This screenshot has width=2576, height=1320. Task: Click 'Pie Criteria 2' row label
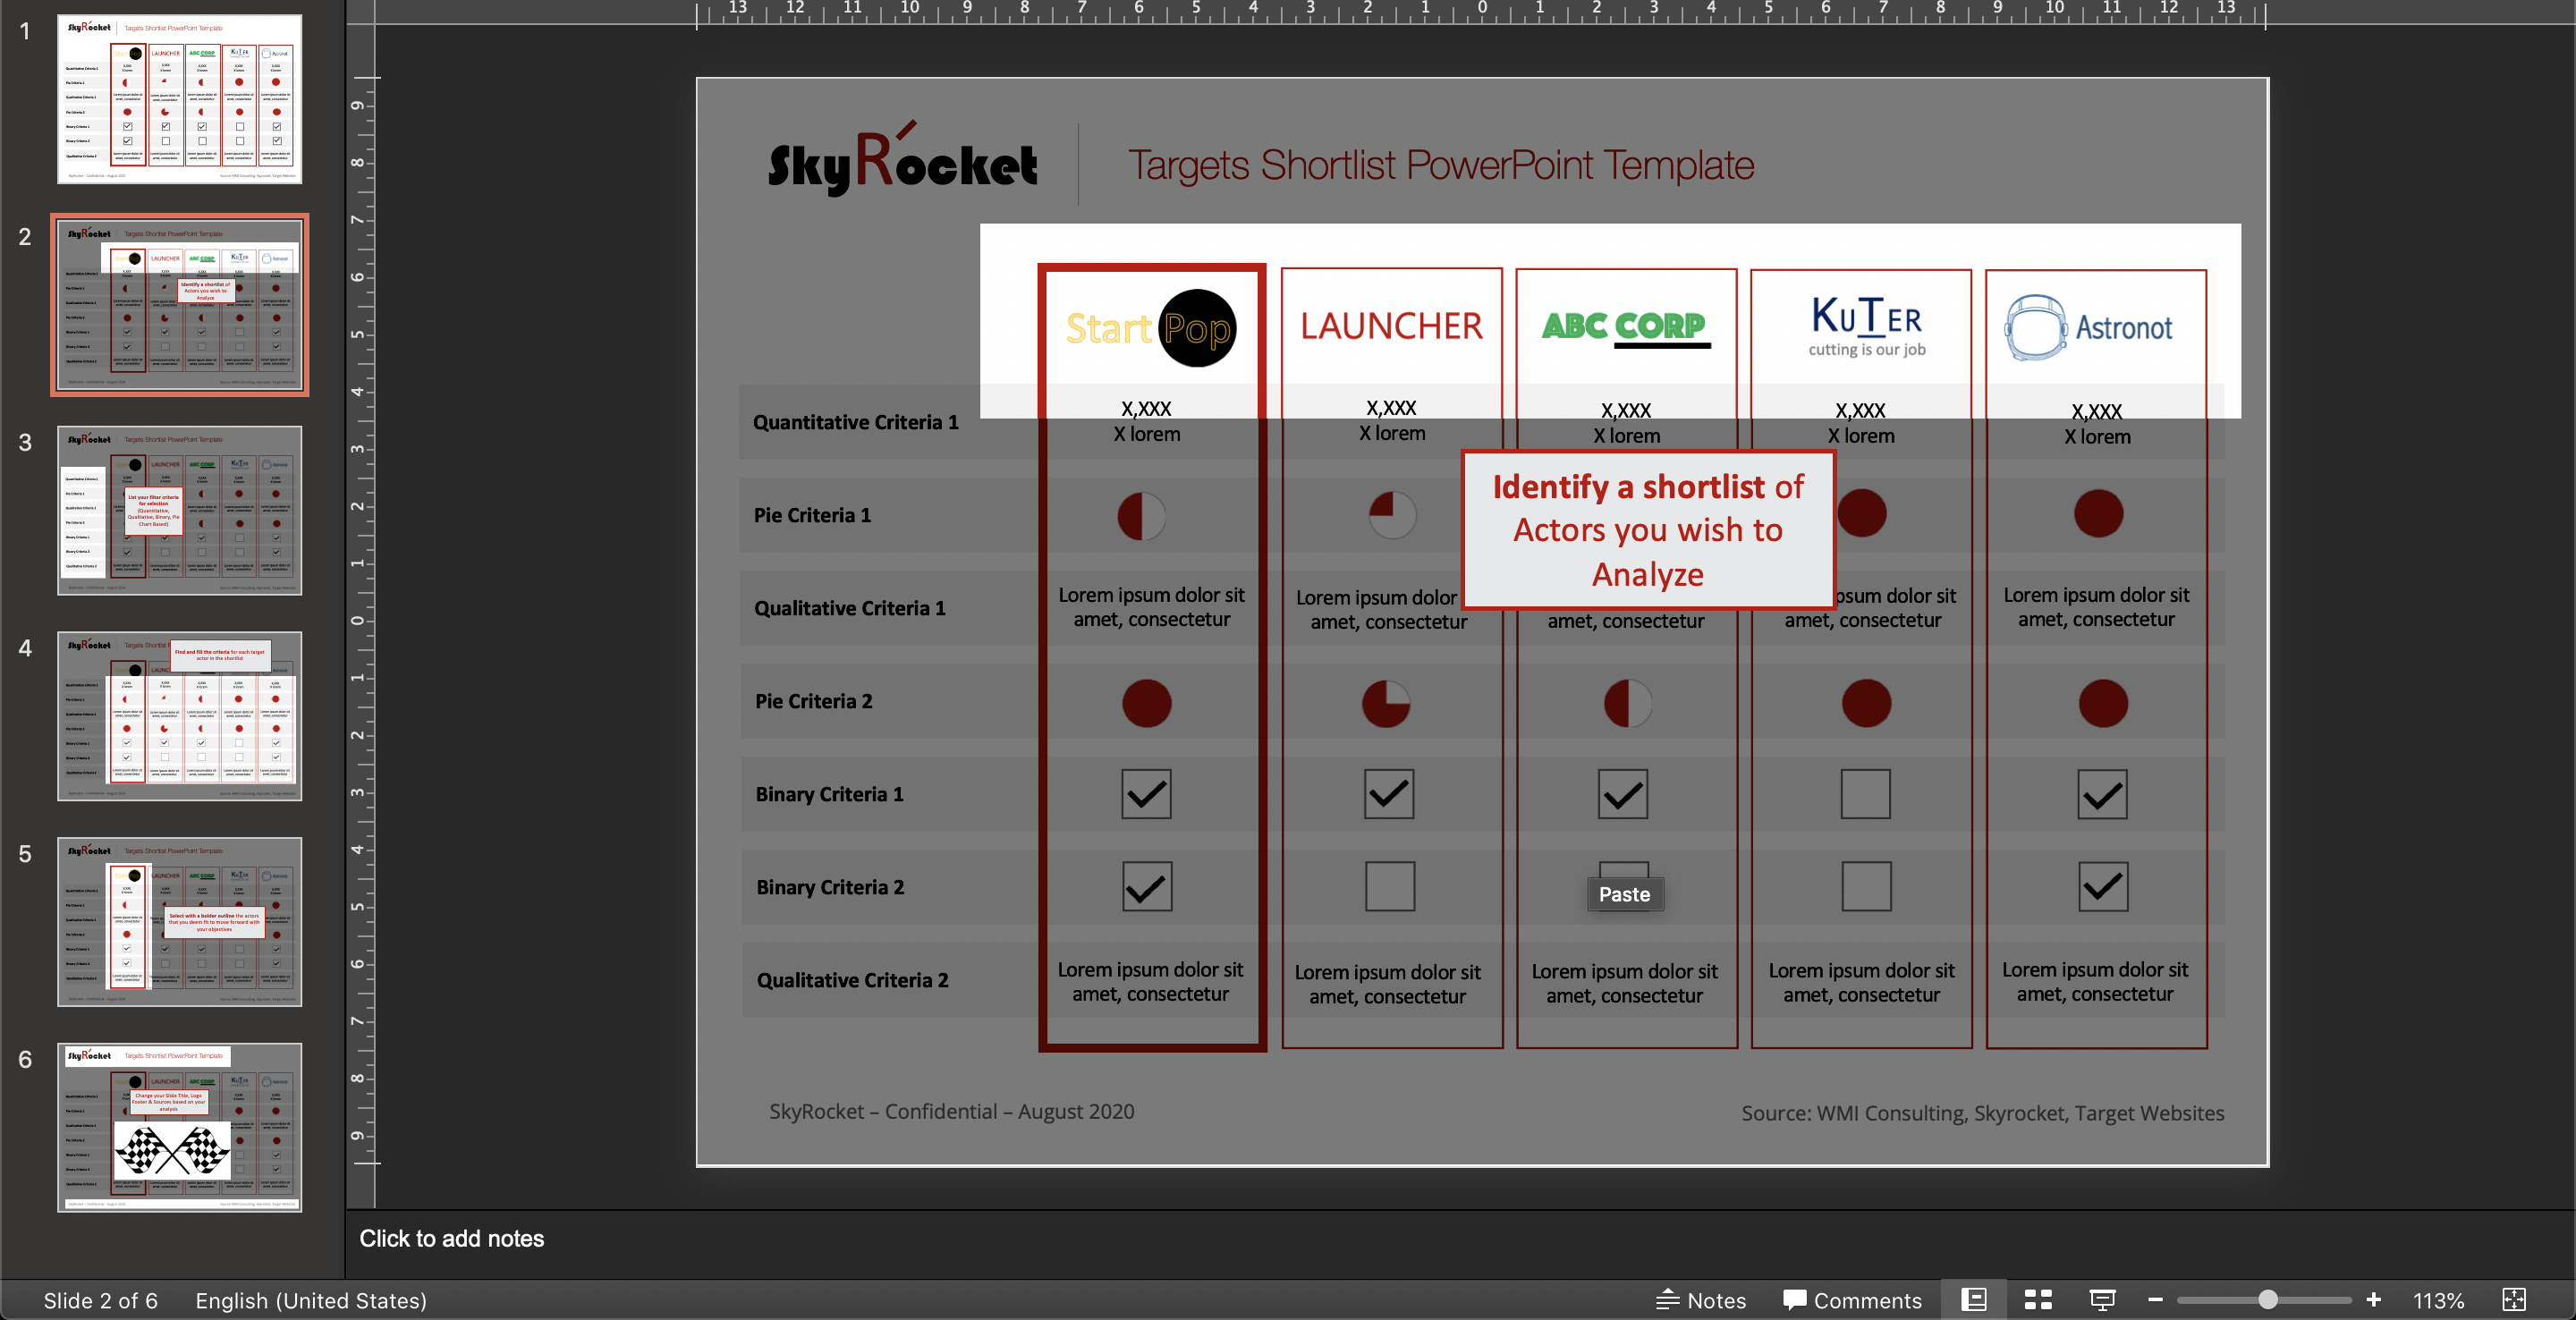(814, 701)
